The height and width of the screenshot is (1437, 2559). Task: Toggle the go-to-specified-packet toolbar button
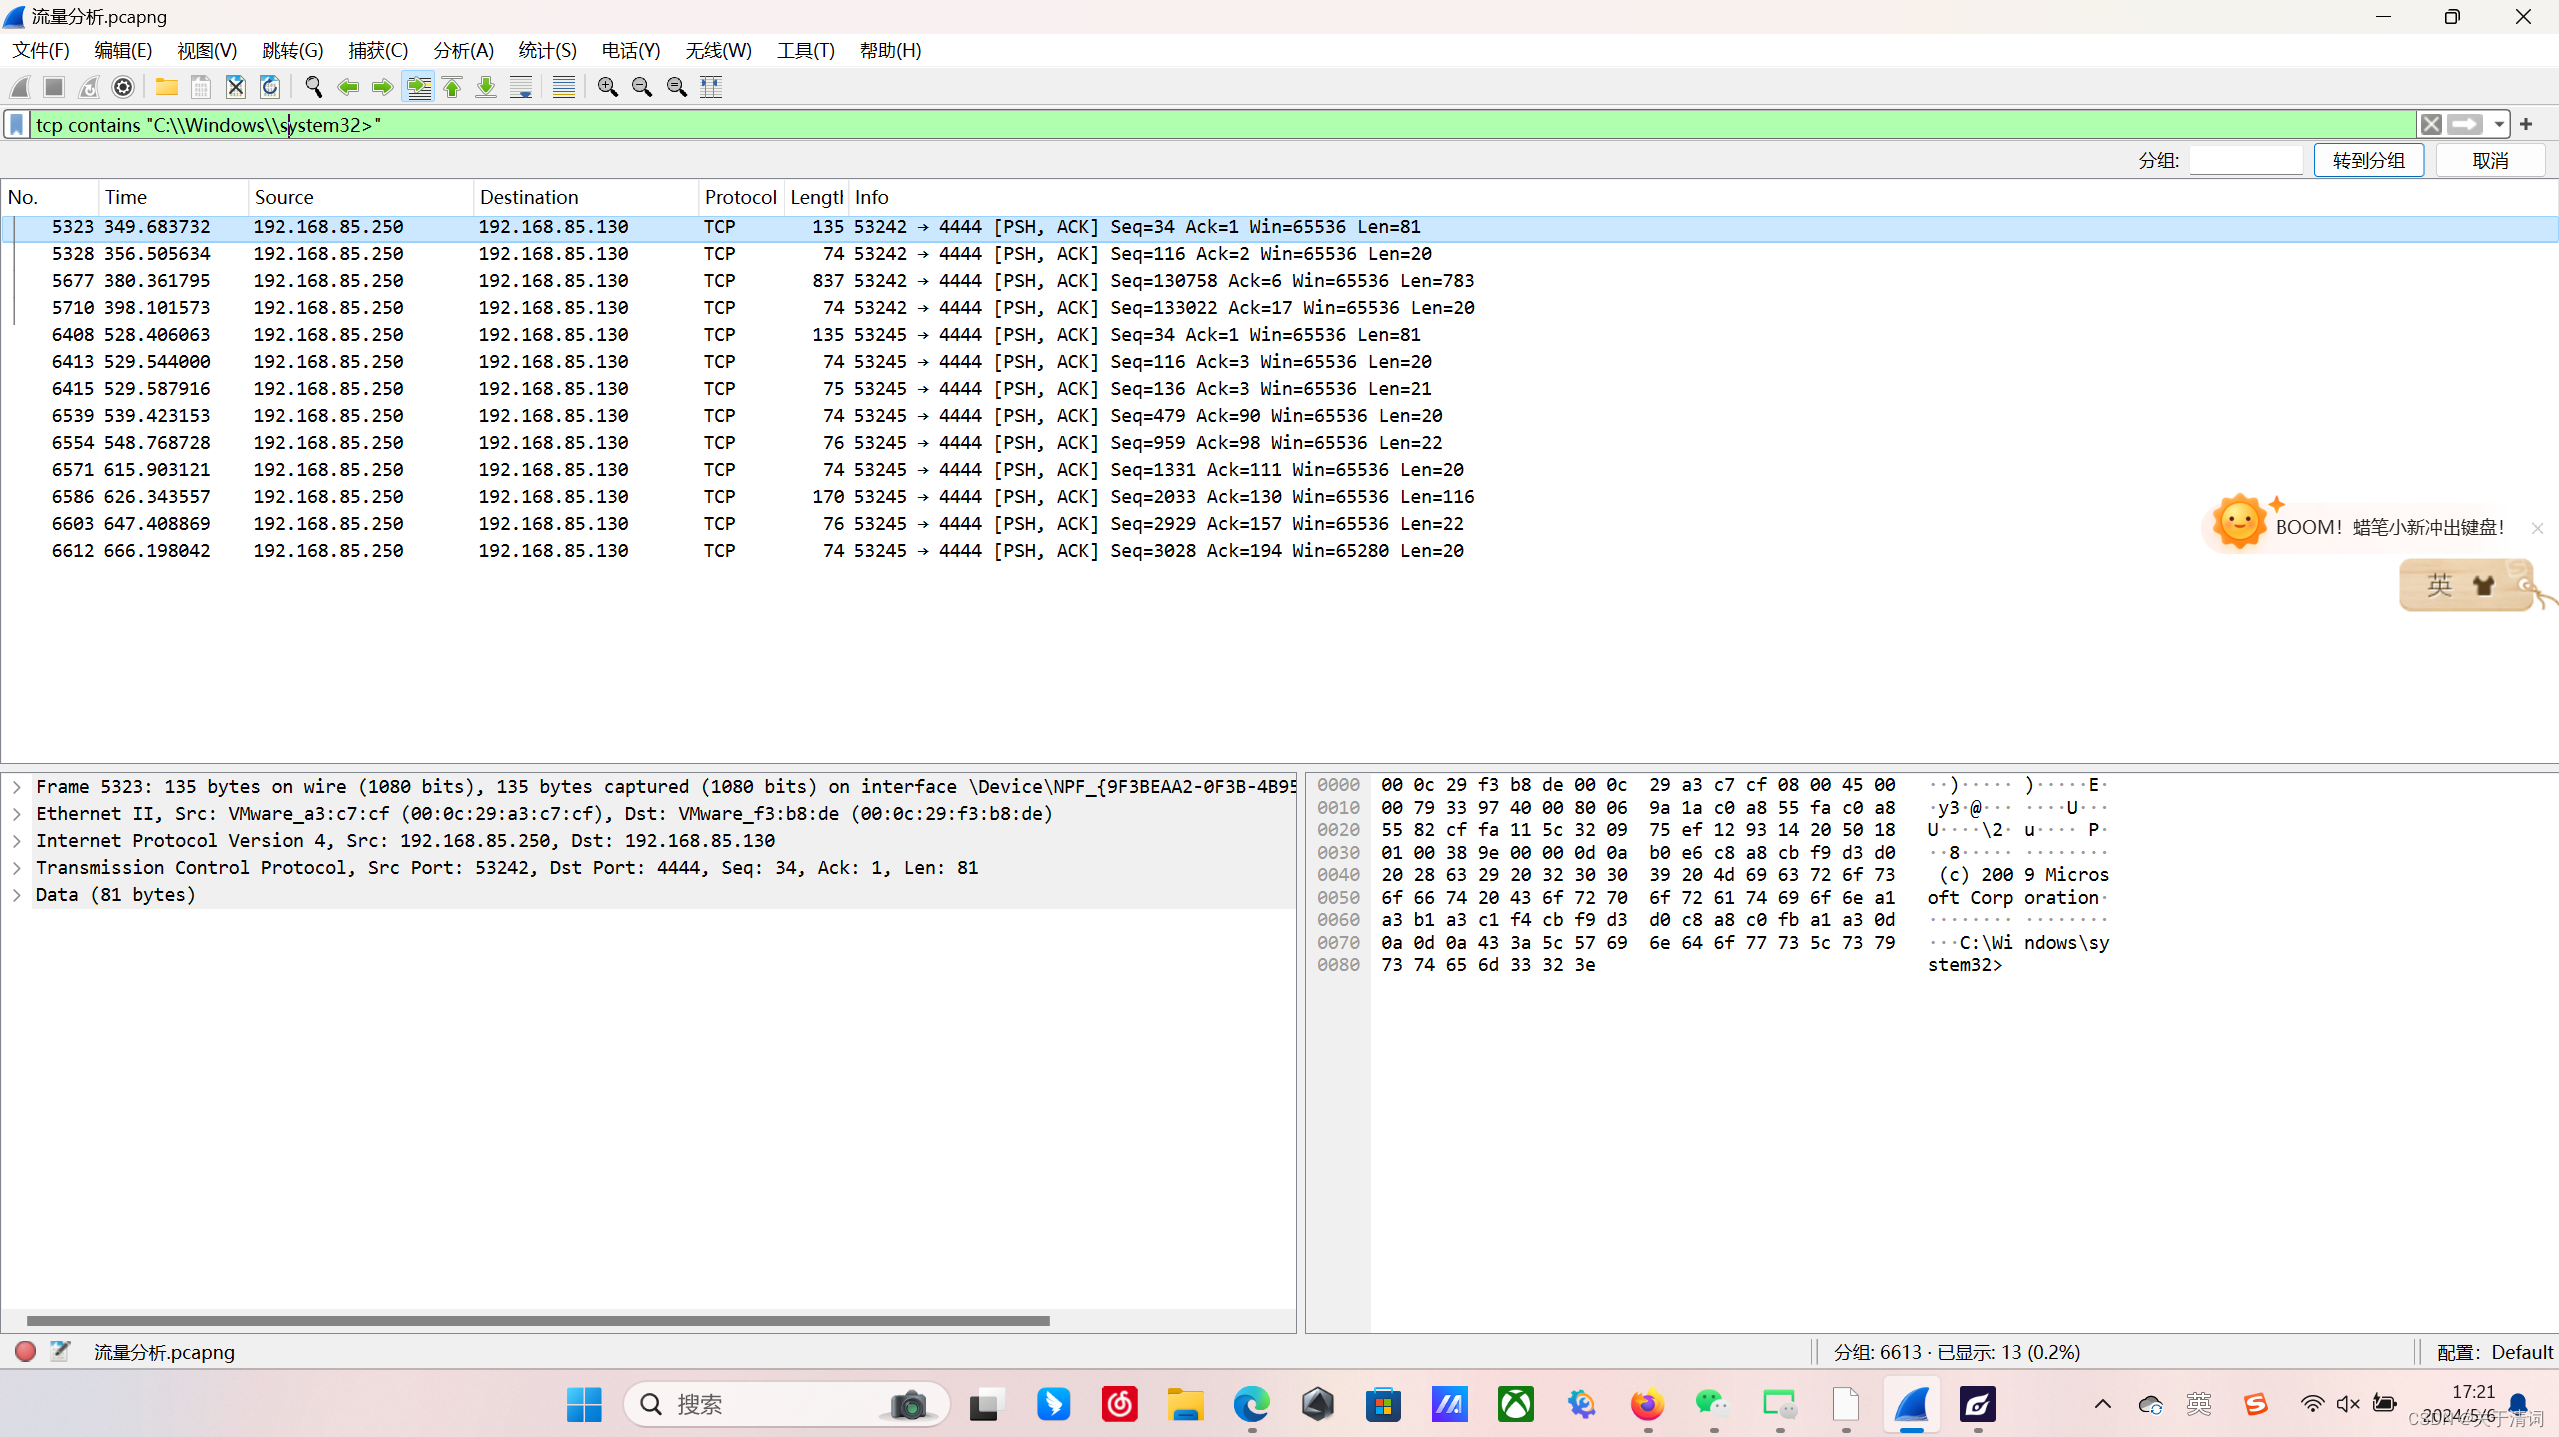tap(419, 87)
